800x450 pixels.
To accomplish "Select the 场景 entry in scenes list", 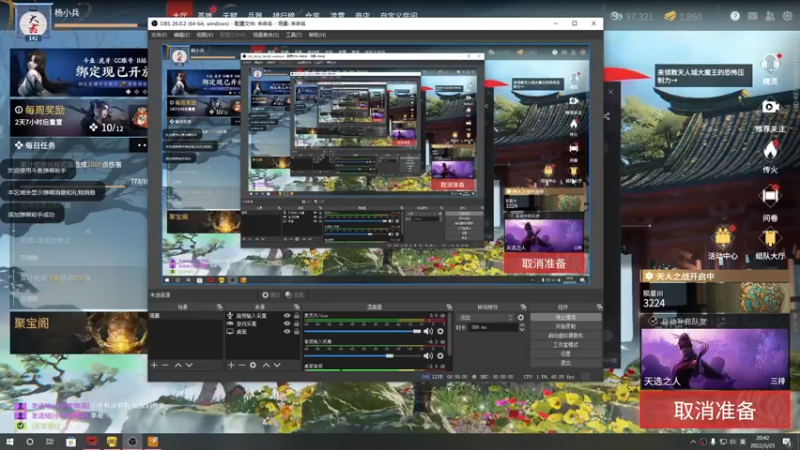I will (x=186, y=316).
